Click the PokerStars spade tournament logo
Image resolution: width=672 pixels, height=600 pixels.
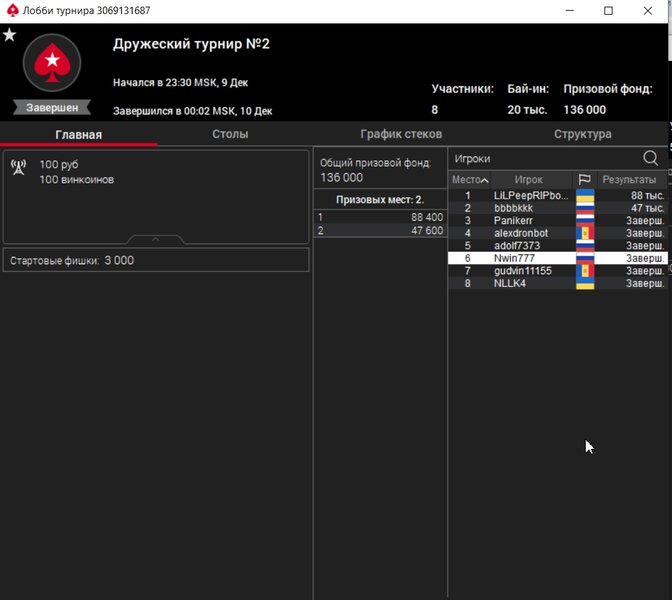pyautogui.click(x=51, y=63)
